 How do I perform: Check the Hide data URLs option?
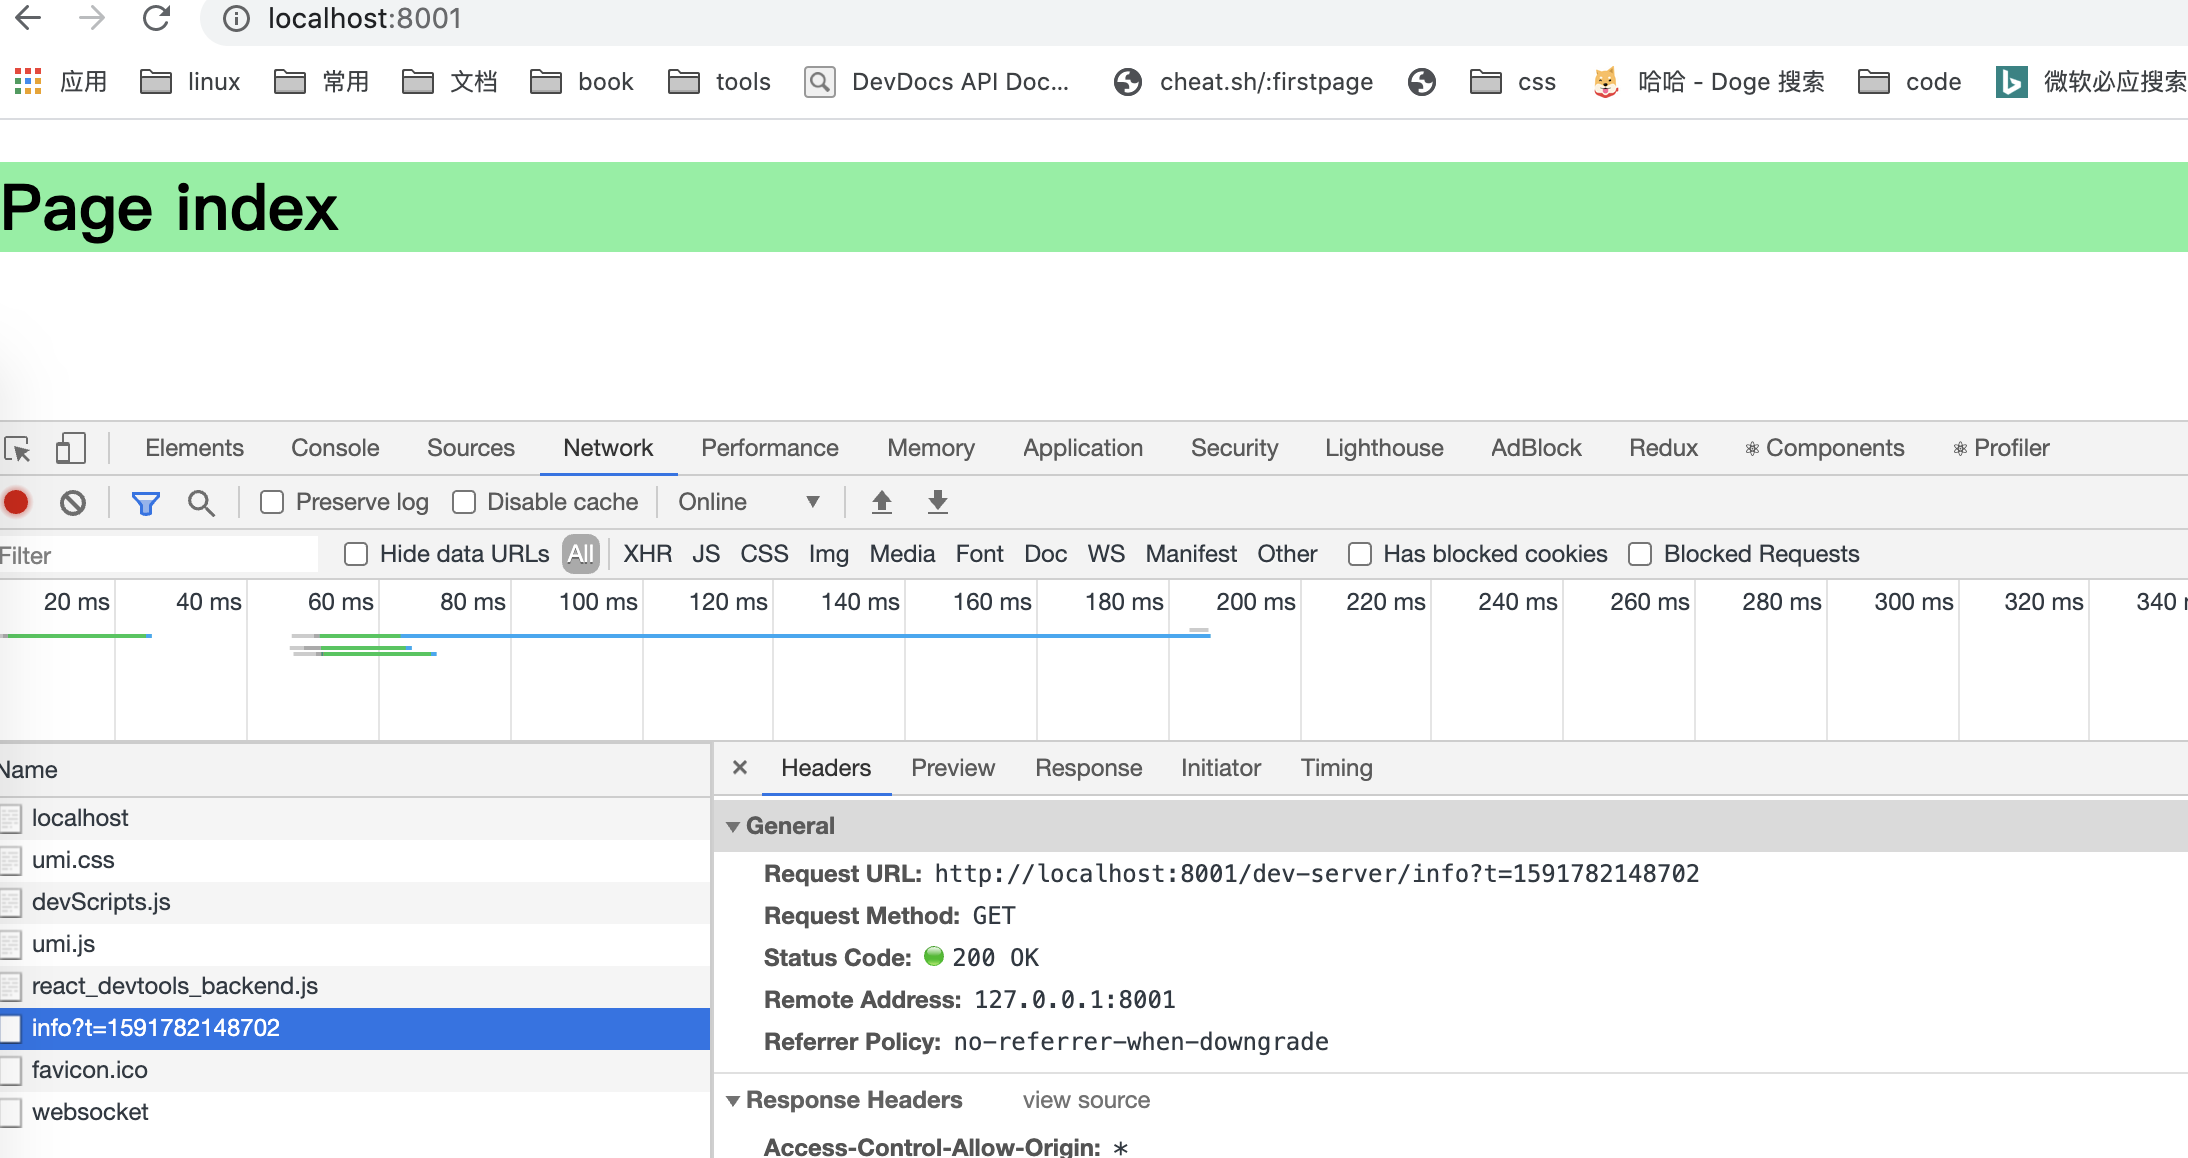tap(356, 553)
